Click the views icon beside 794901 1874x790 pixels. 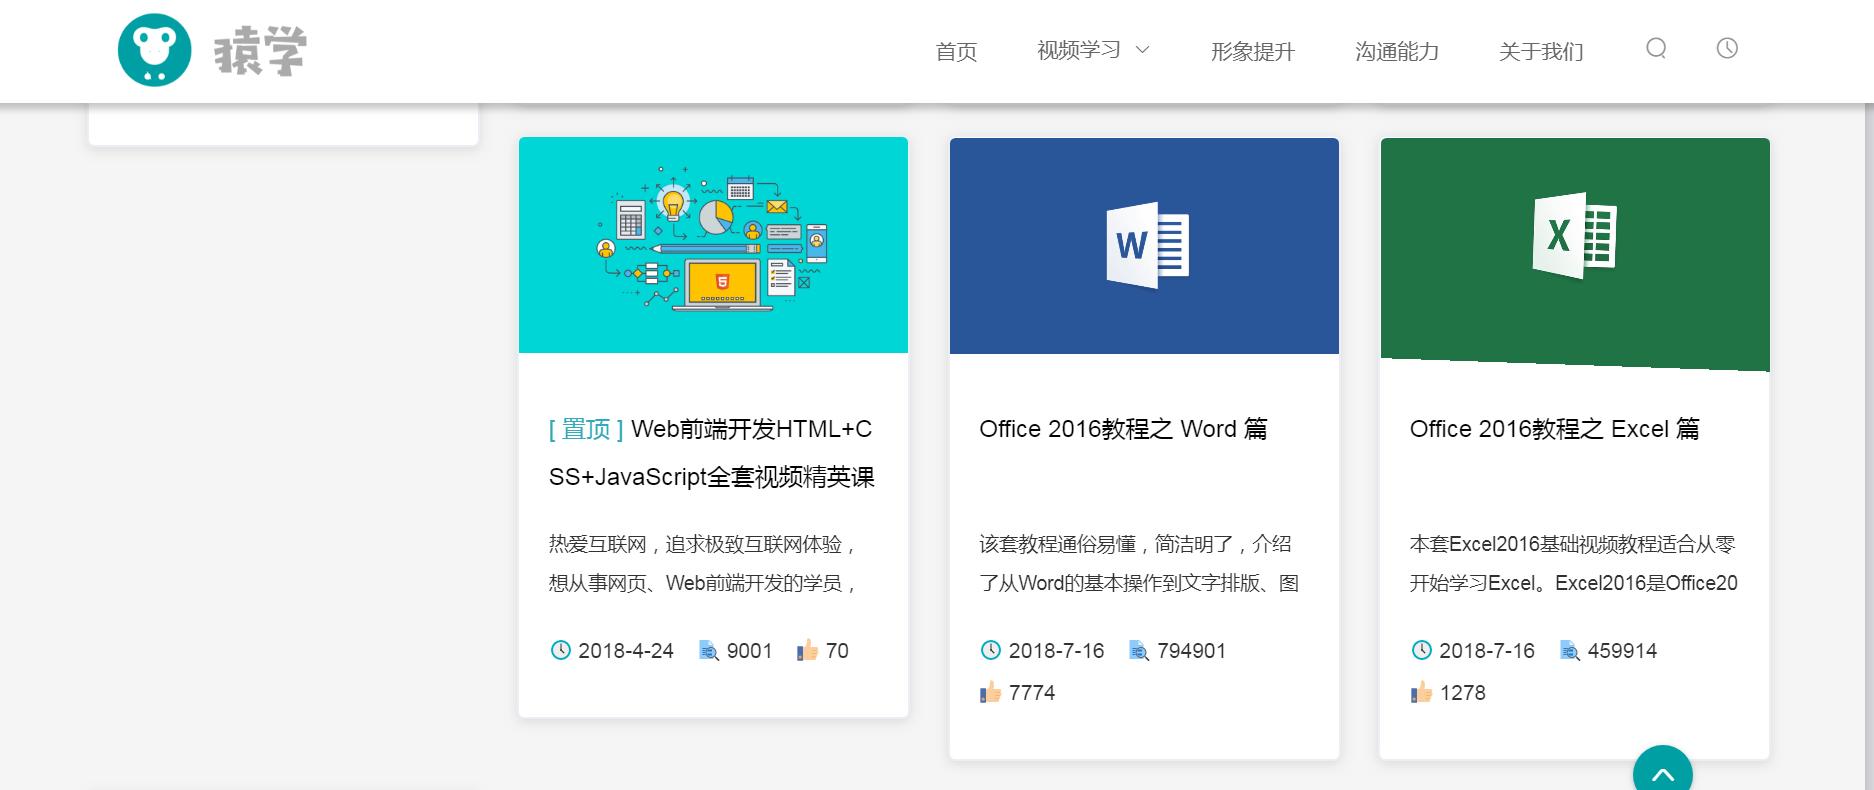1139,651
